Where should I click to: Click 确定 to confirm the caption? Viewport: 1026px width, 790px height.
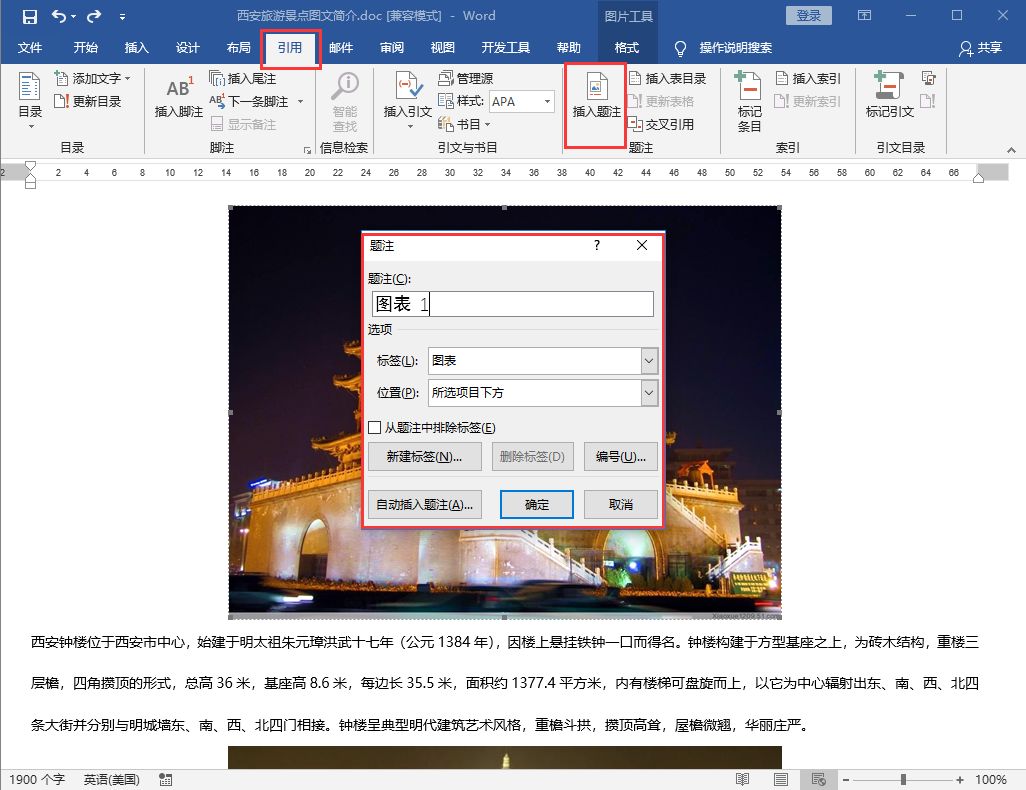(x=536, y=504)
